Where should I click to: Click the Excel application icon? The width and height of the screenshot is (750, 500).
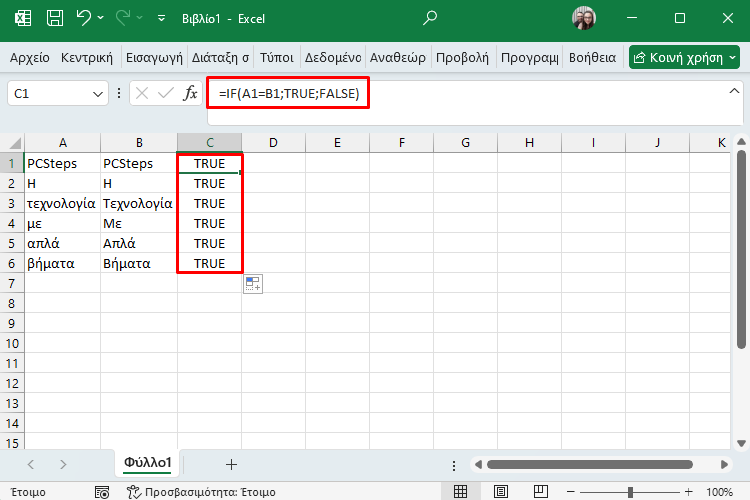pyautogui.click(x=23, y=18)
